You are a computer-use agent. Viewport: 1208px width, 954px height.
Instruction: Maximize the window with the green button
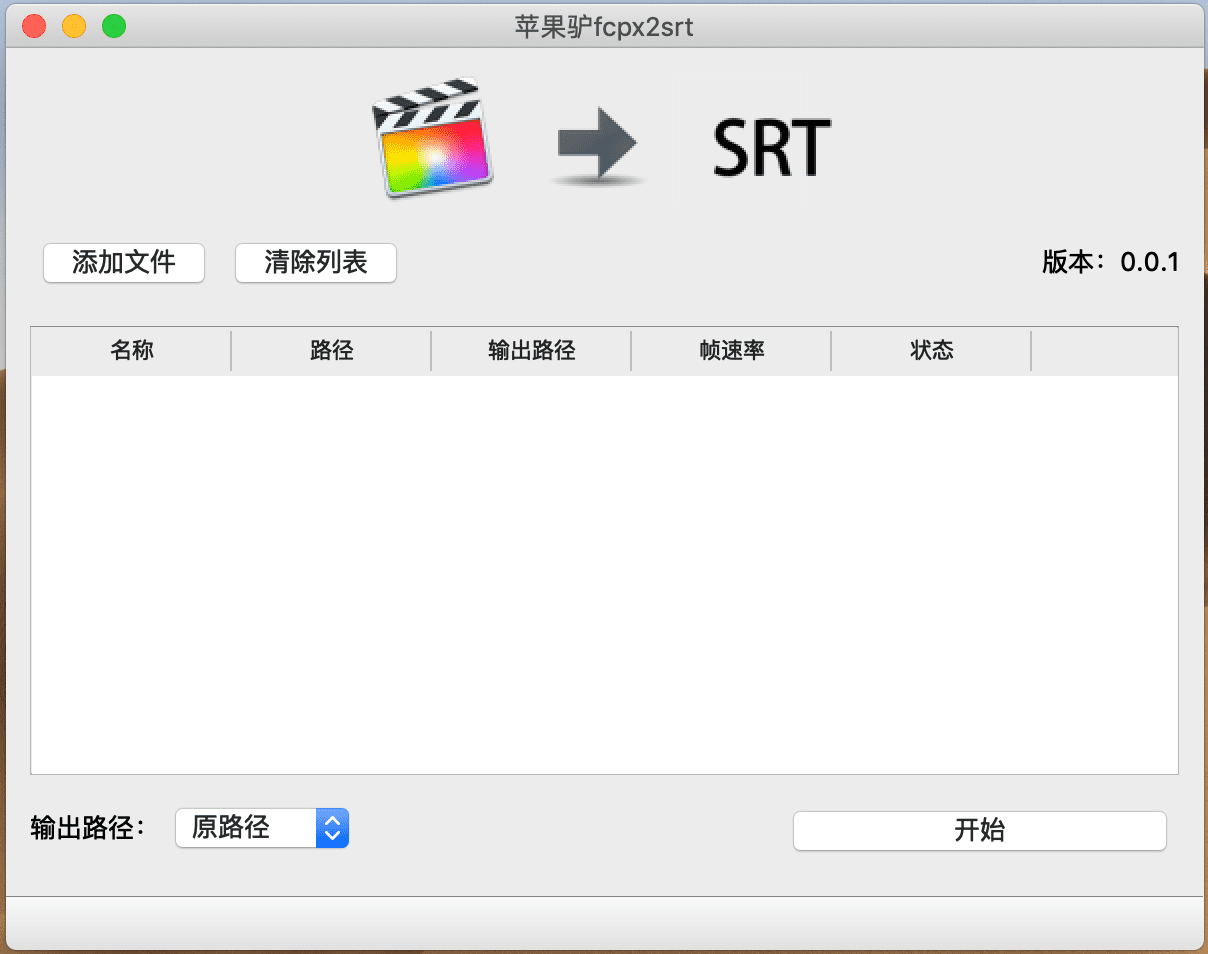pyautogui.click(x=114, y=26)
